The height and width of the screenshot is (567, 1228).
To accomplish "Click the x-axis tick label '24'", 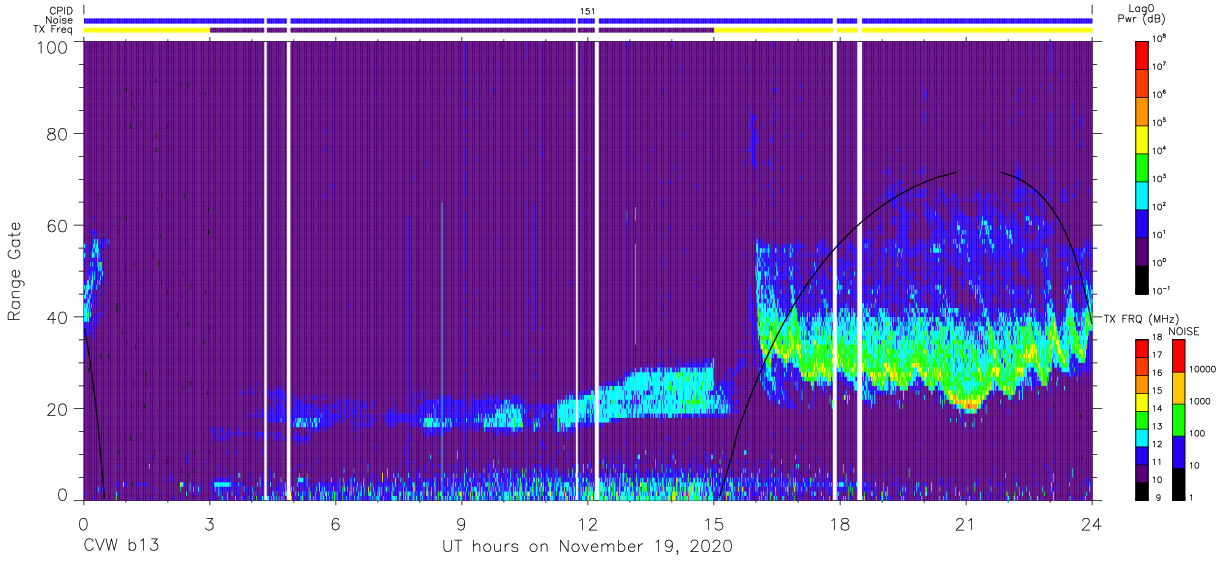I will tap(1091, 524).
